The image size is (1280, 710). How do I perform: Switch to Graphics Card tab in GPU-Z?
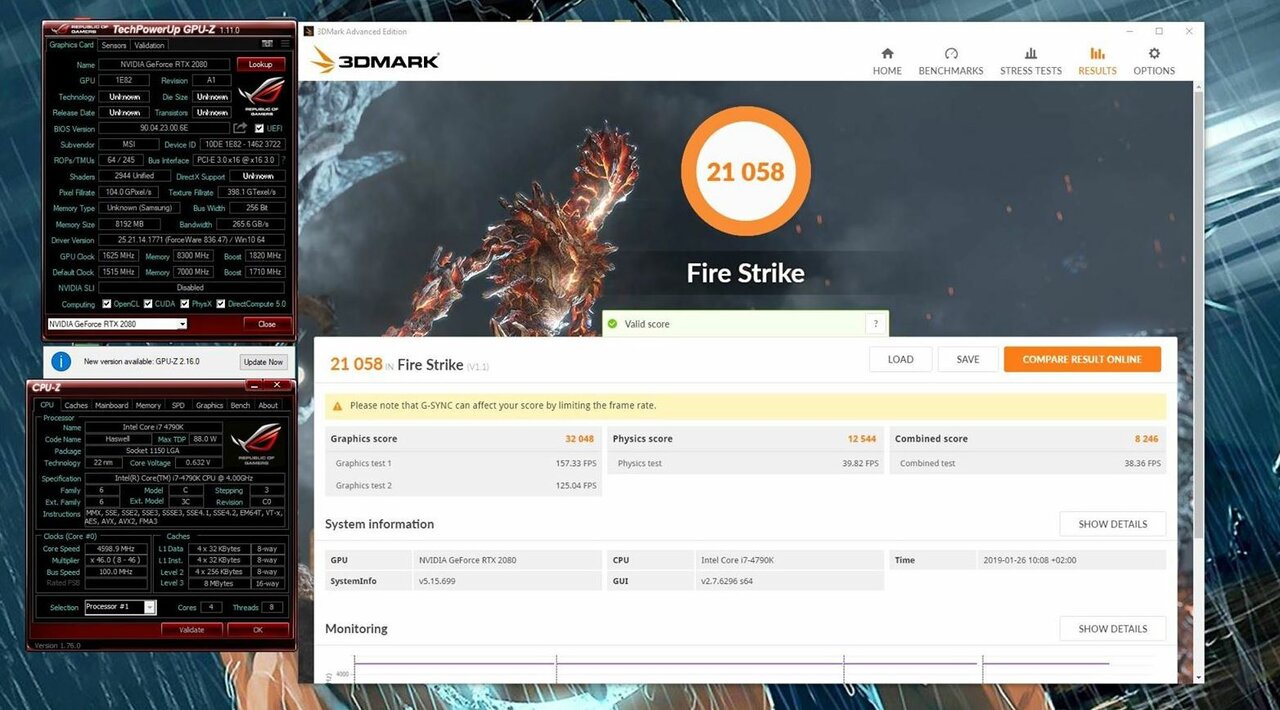(x=72, y=45)
